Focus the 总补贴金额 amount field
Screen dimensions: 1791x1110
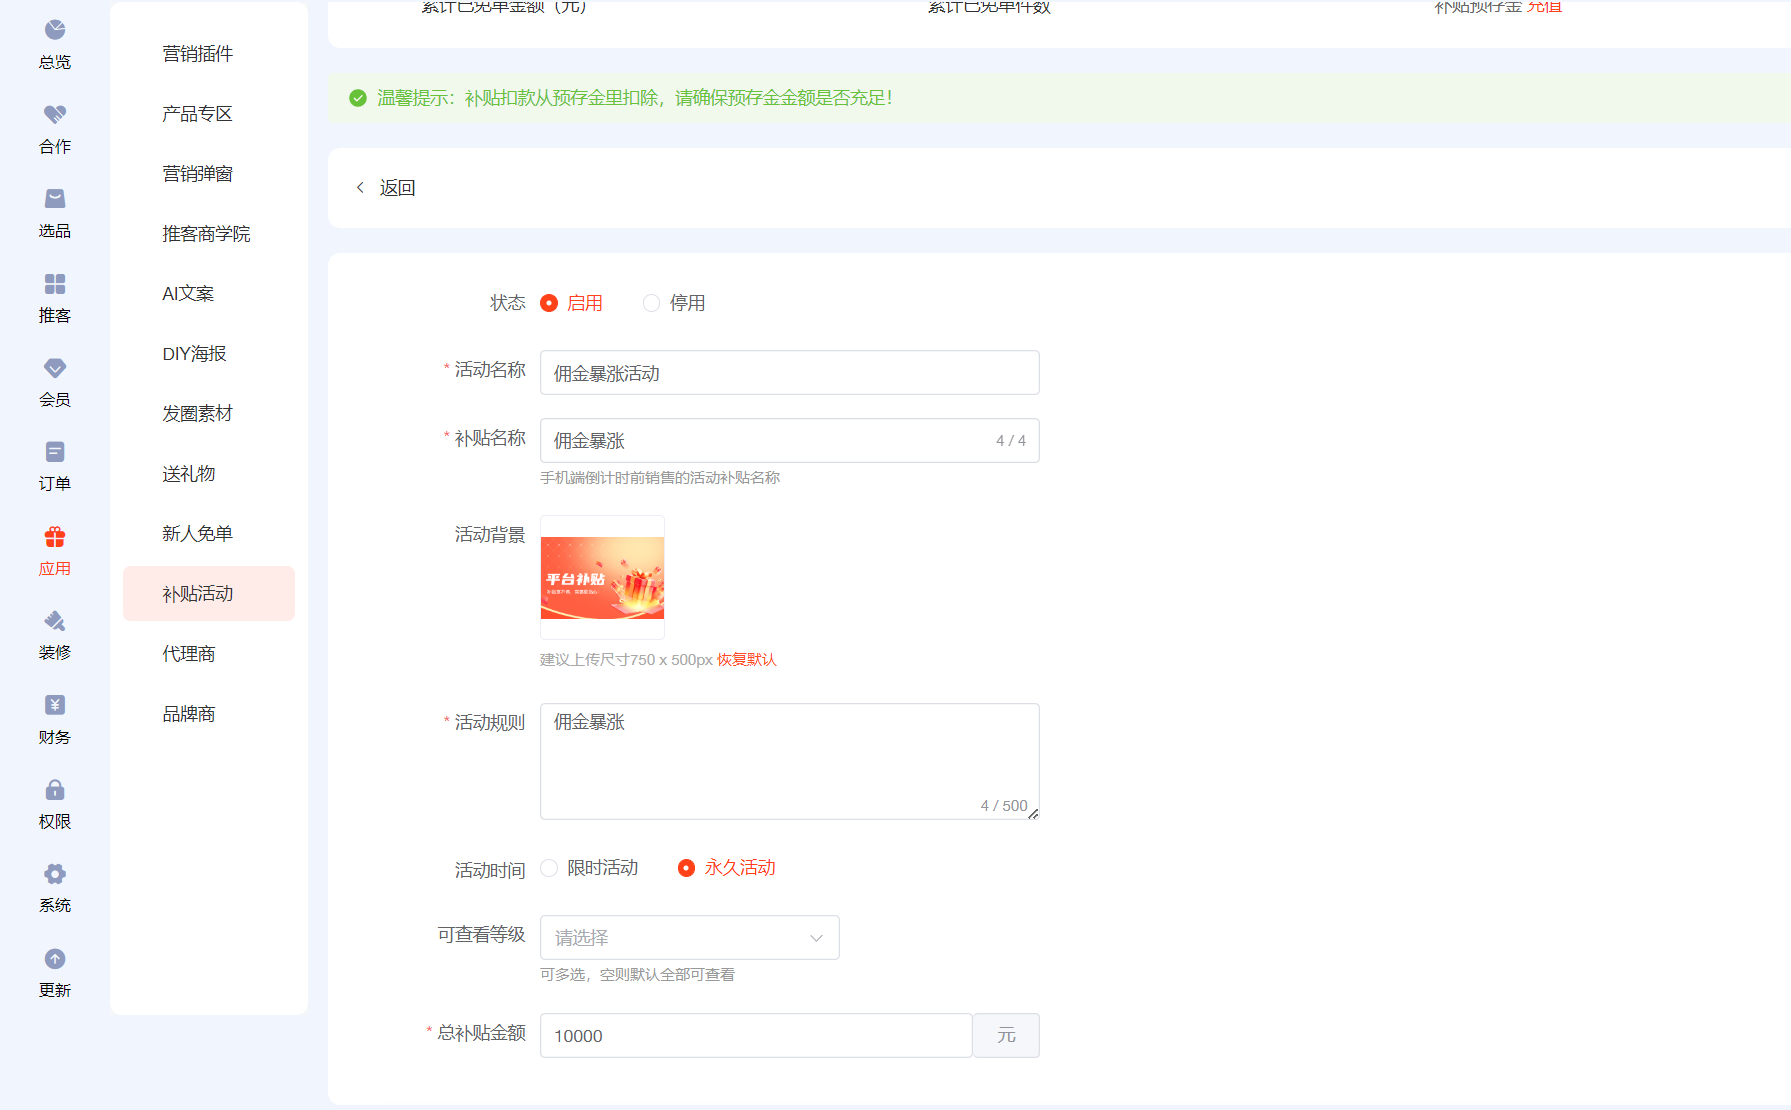(x=755, y=1036)
